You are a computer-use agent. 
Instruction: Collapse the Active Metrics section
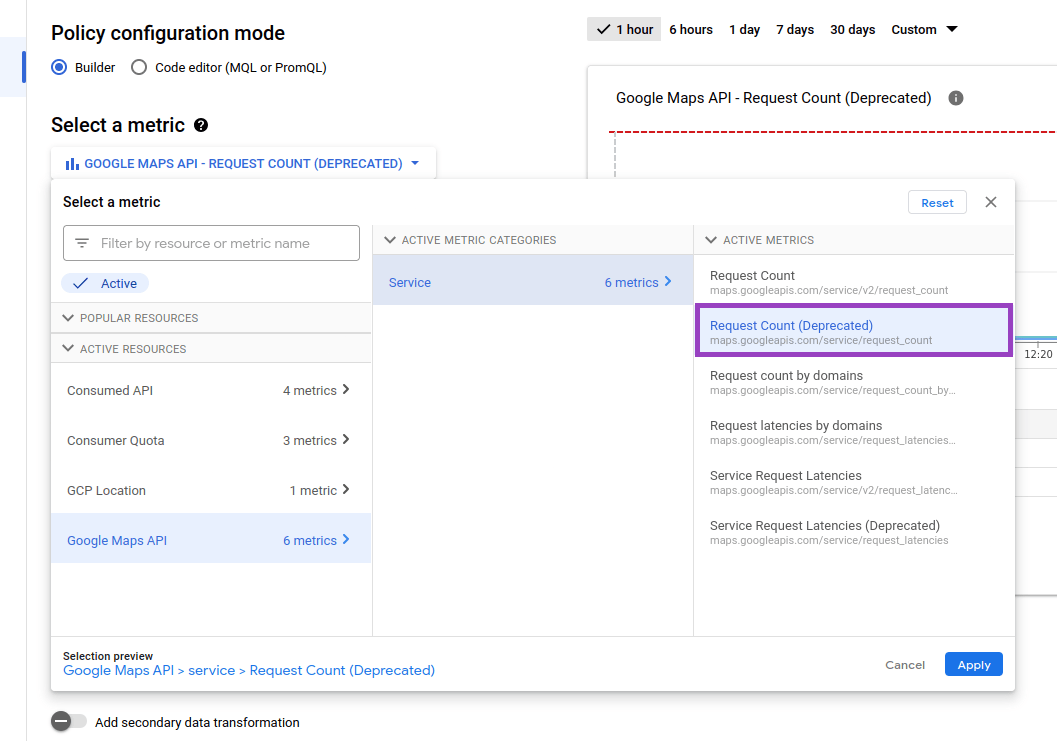711,240
